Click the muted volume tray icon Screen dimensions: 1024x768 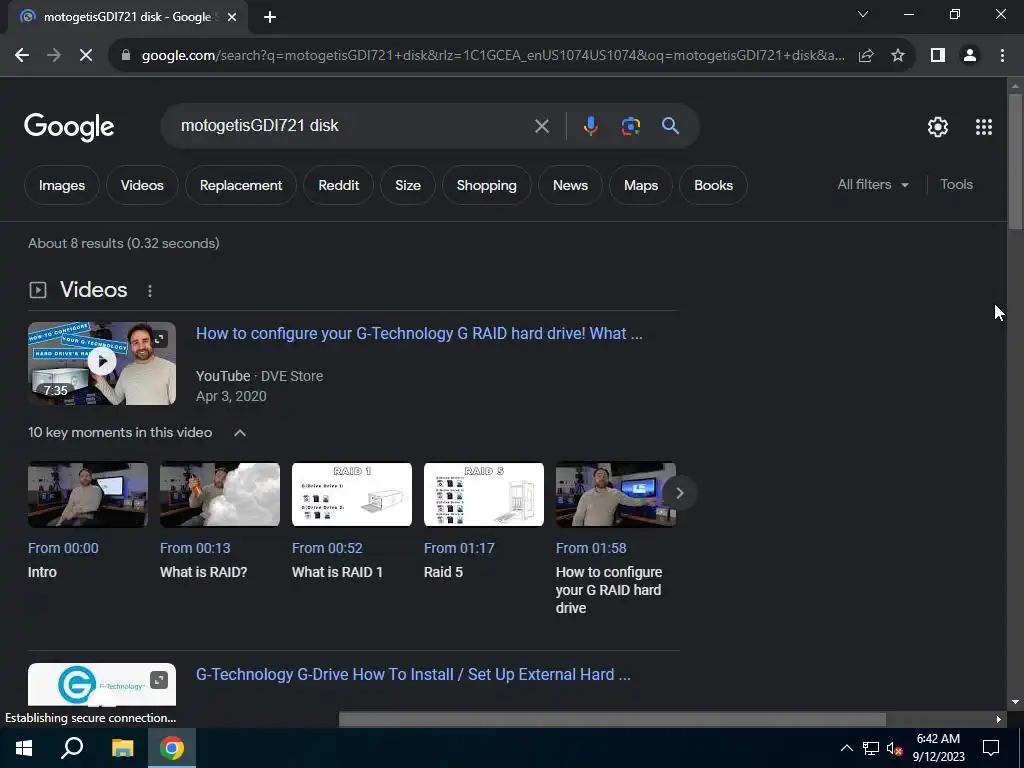click(x=894, y=749)
